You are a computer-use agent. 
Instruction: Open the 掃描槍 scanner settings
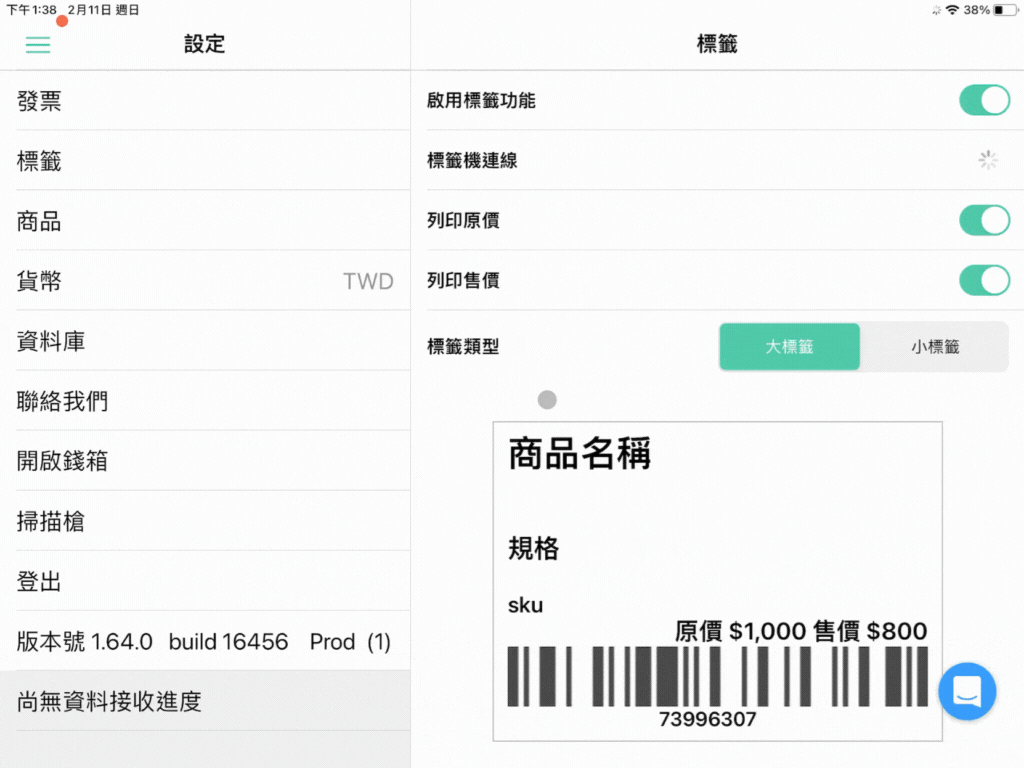205,521
